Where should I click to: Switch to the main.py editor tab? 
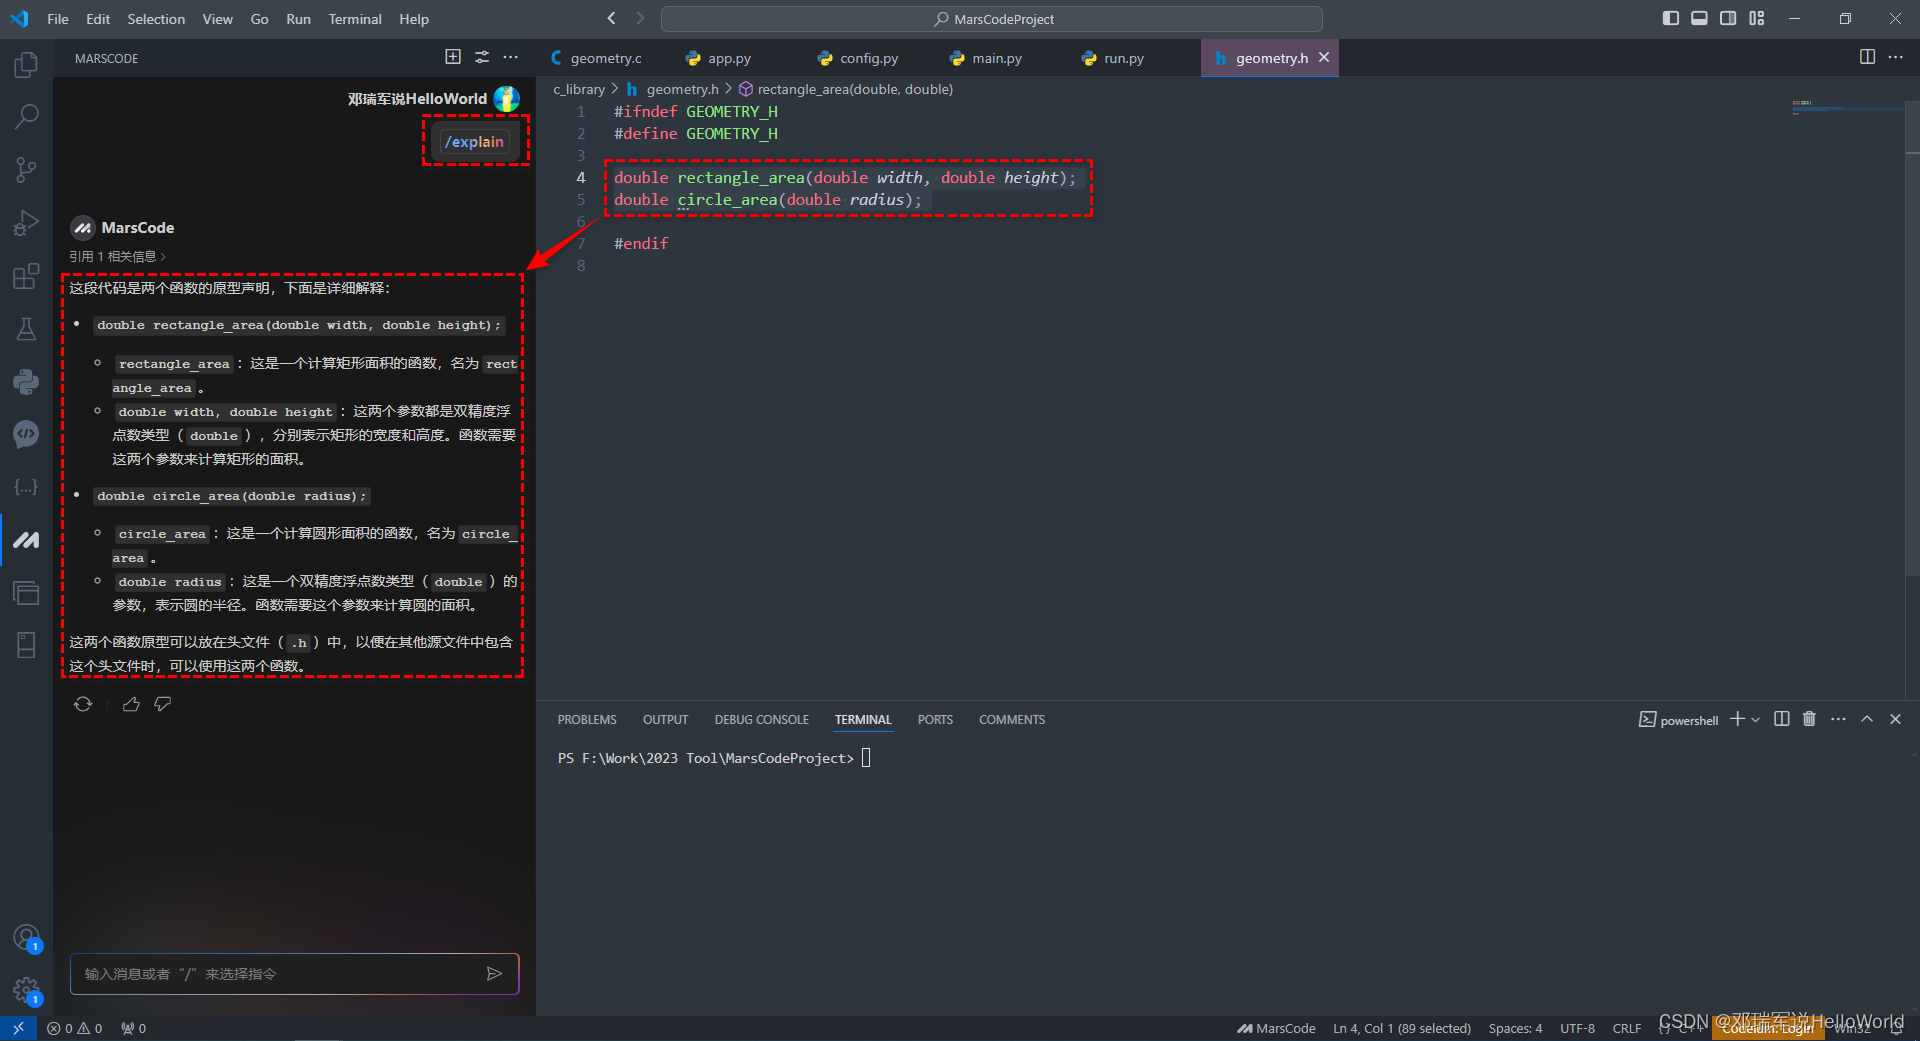coord(996,58)
